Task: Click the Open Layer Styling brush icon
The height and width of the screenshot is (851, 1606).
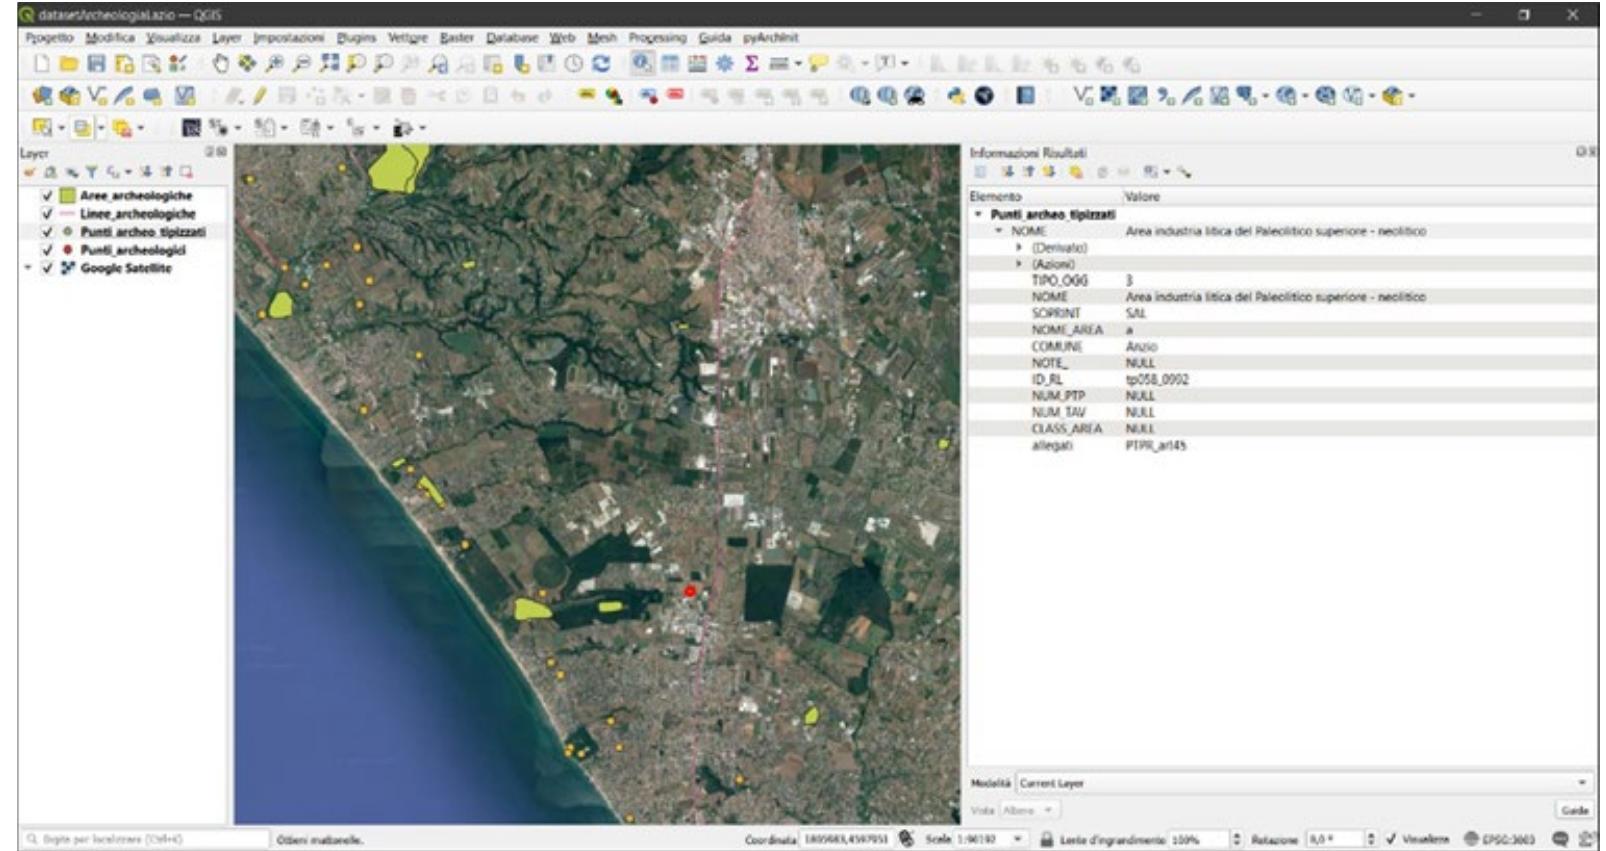Action: 30,172
